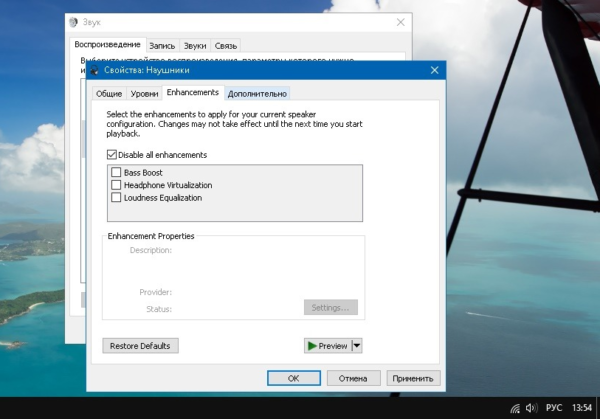Open the Дополнительно tab

pos(257,94)
